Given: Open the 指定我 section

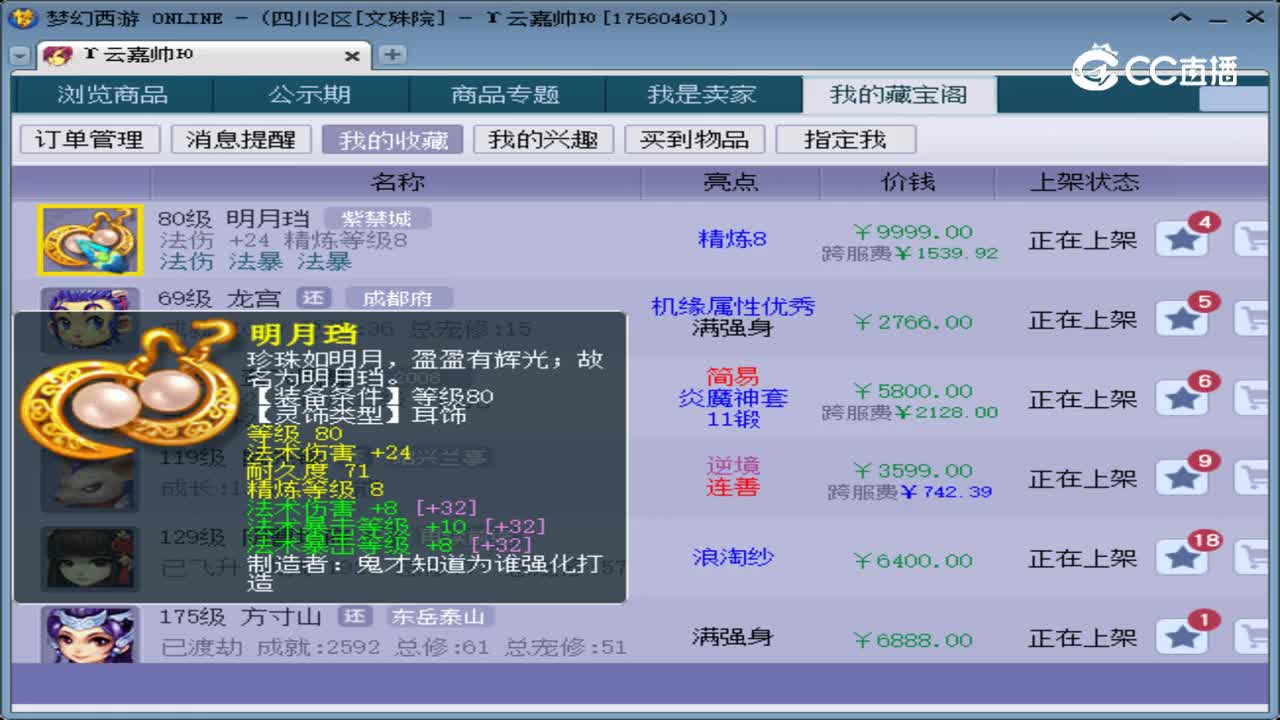Looking at the screenshot, I should 846,139.
